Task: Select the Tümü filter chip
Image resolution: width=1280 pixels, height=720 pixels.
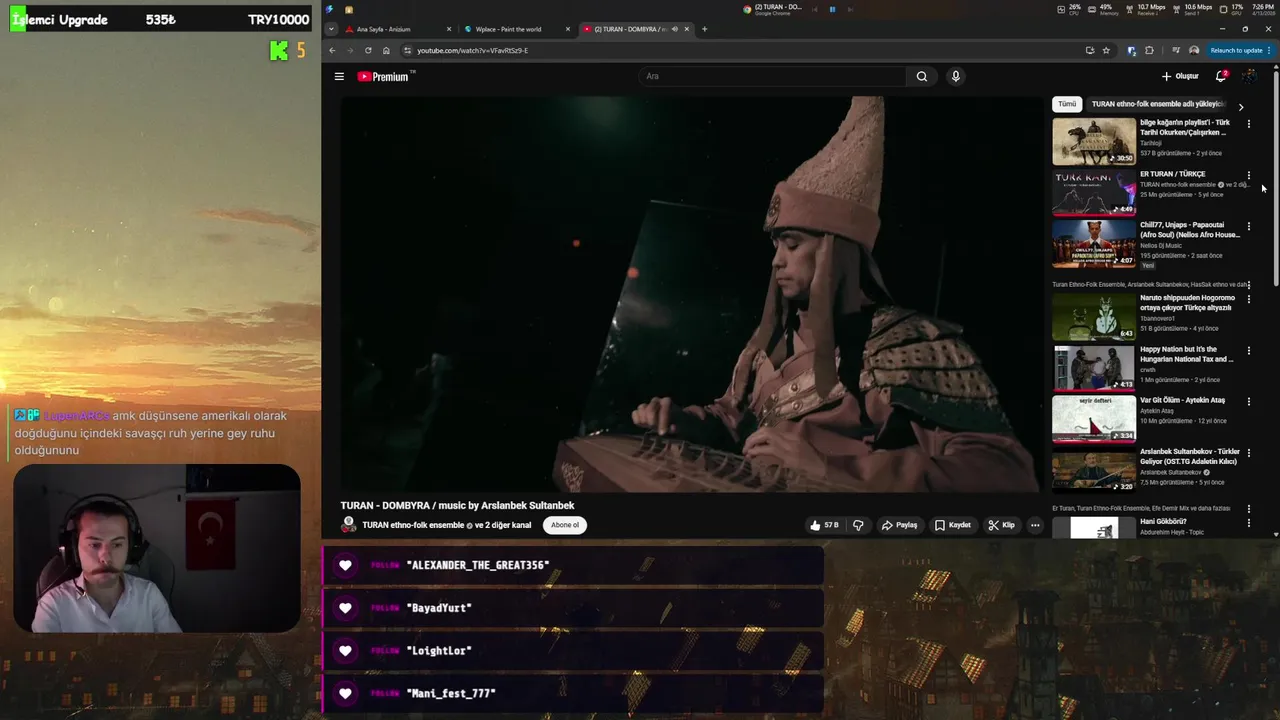Action: 1067,104
